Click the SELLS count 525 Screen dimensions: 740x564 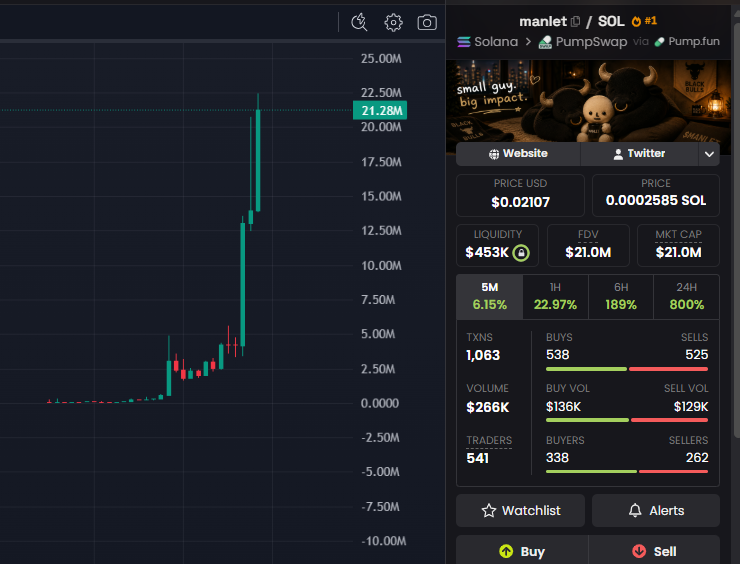[697, 355]
